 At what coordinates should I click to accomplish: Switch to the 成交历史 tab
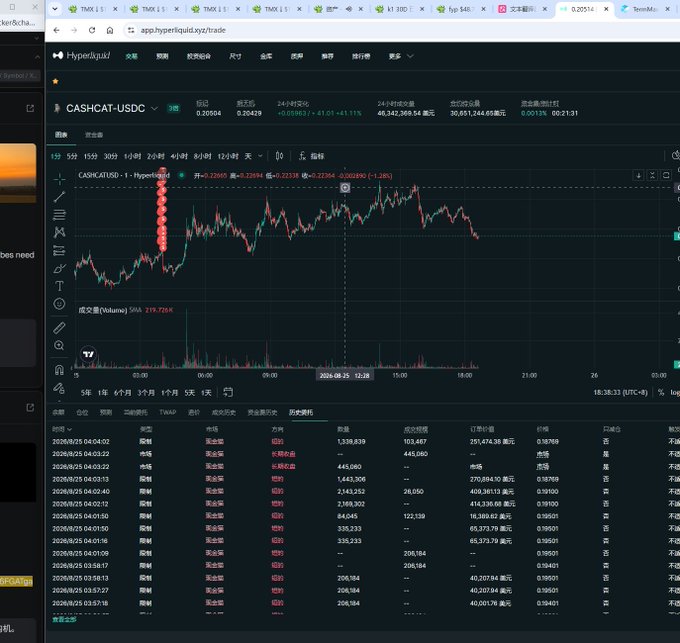[223, 412]
